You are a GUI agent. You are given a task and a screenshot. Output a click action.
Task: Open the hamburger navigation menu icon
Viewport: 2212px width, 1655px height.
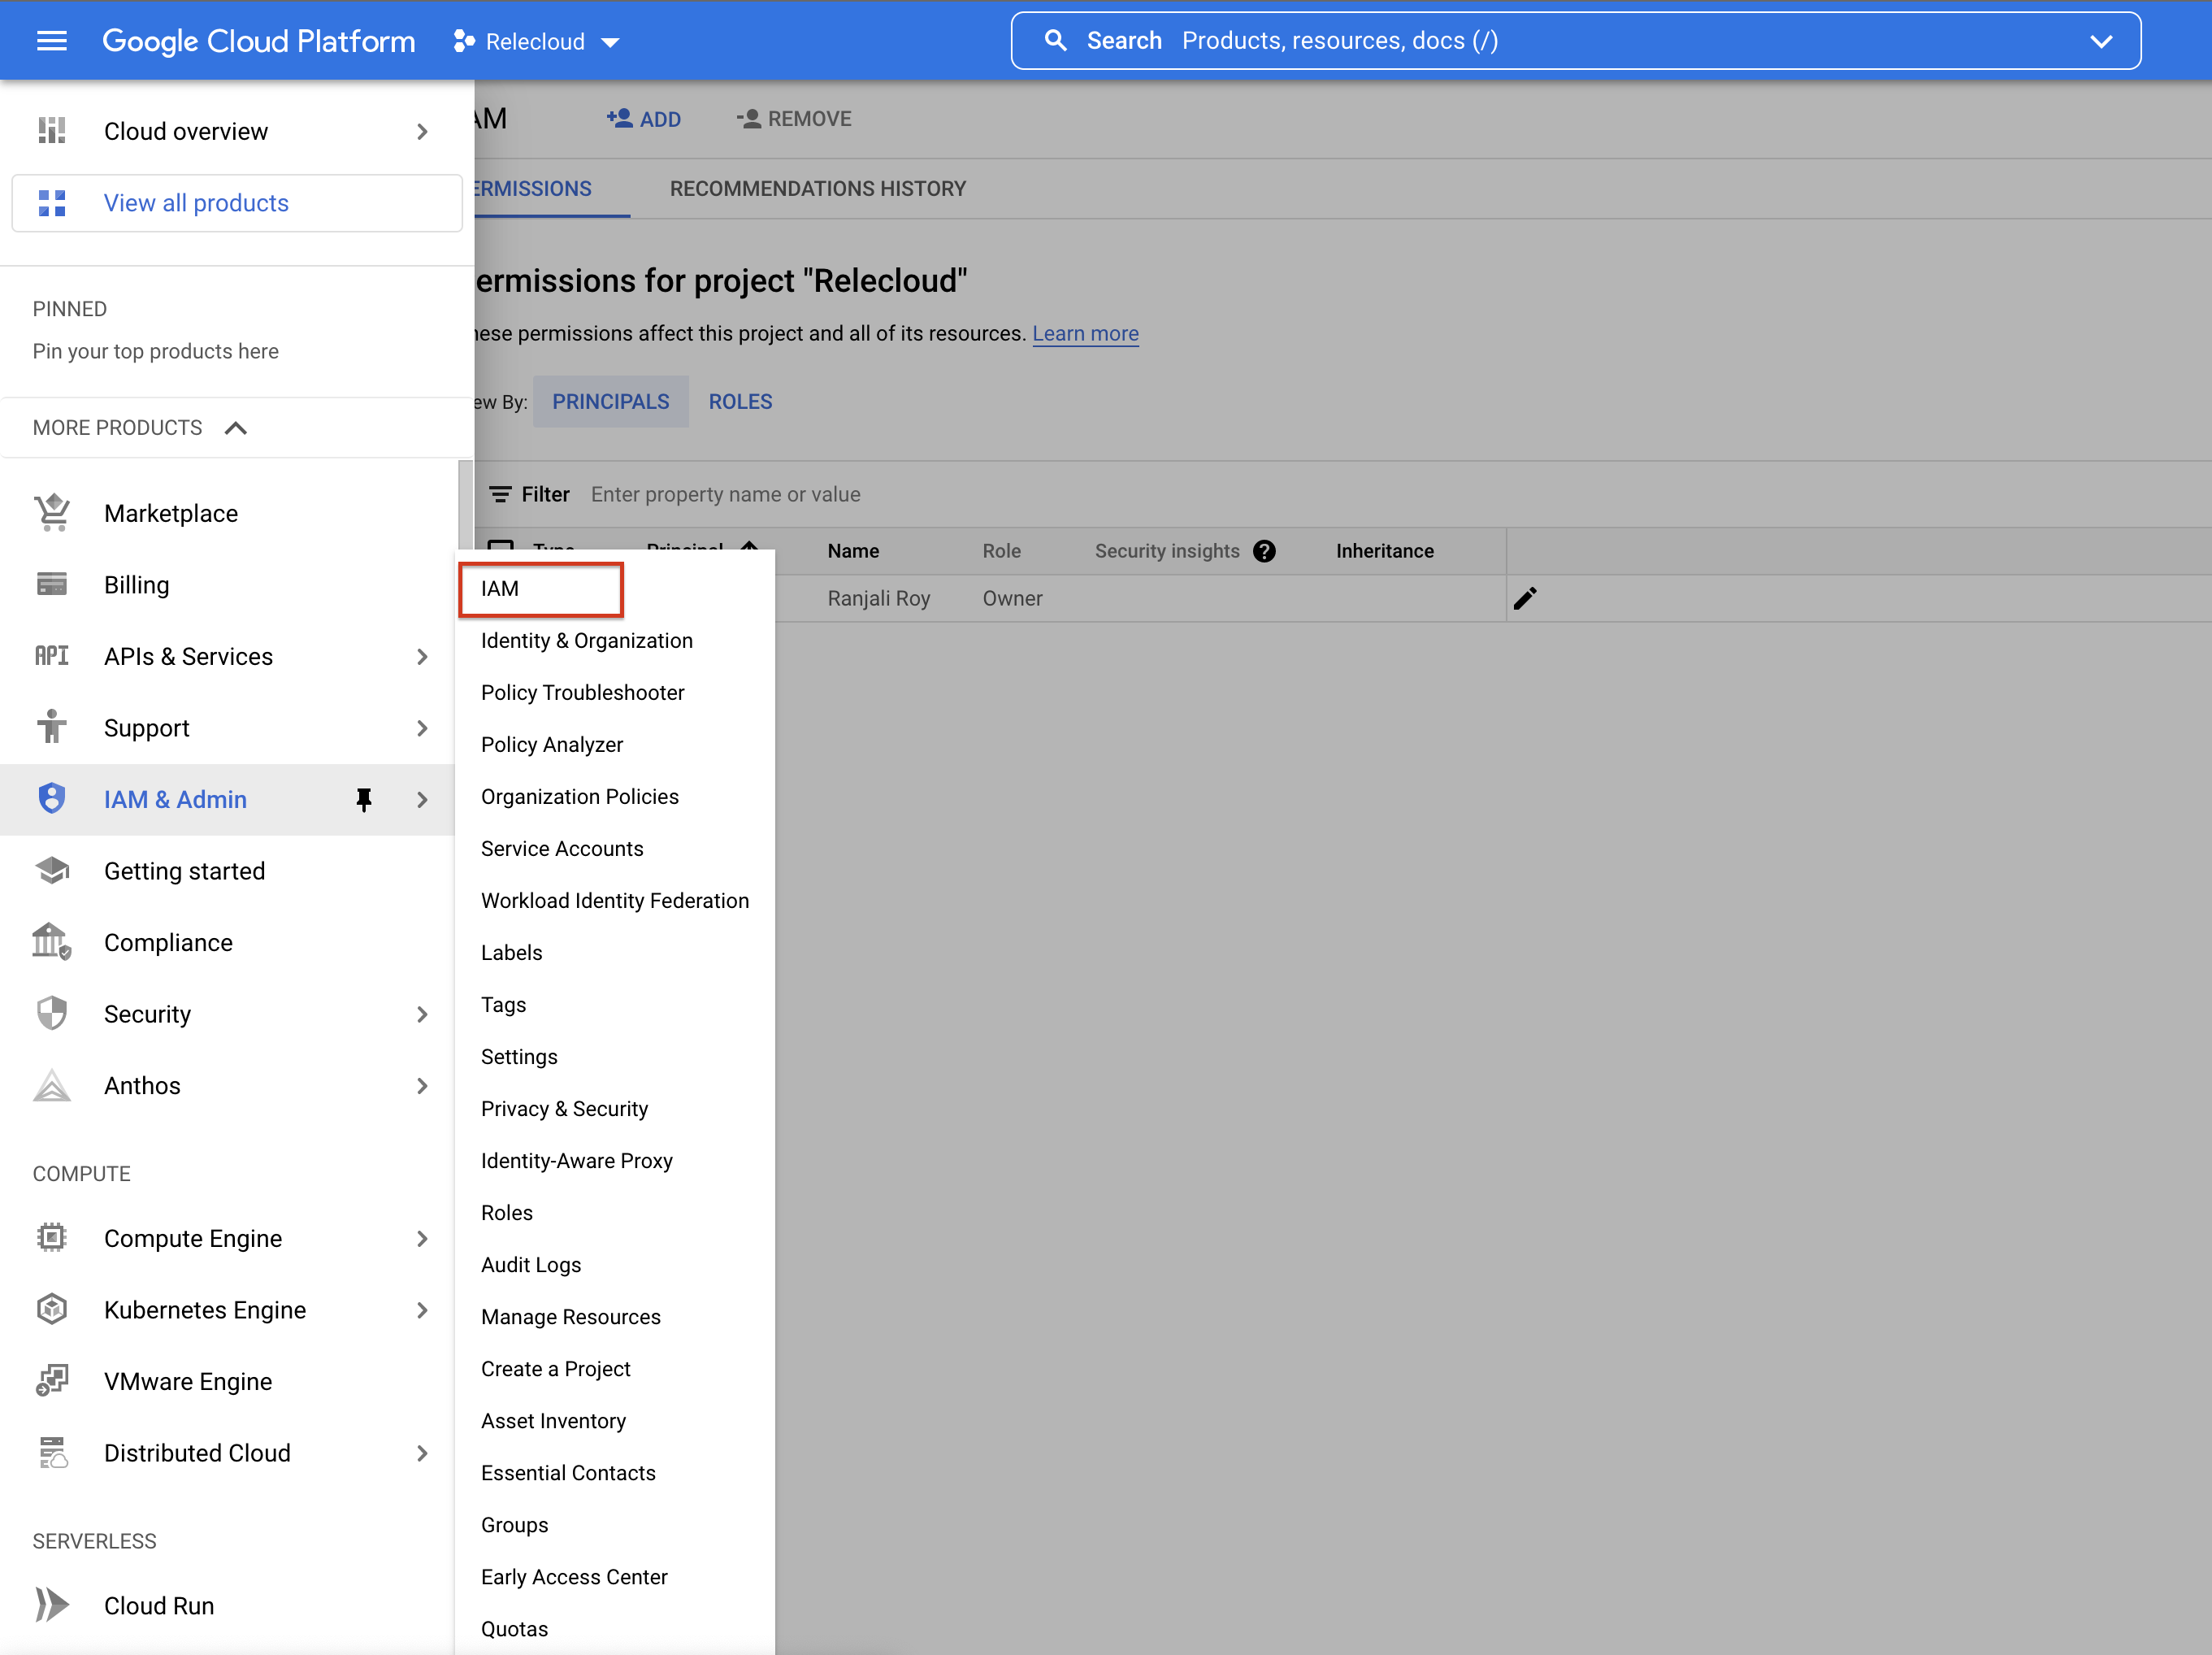51,41
